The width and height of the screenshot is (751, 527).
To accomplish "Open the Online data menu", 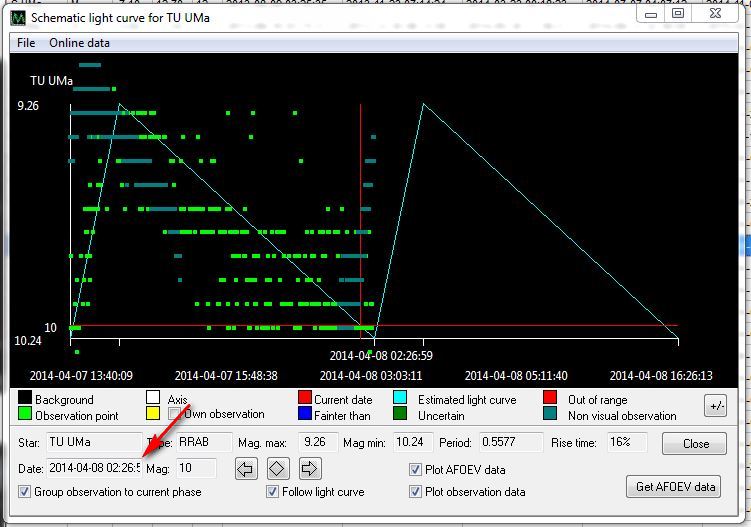I will click(x=79, y=43).
